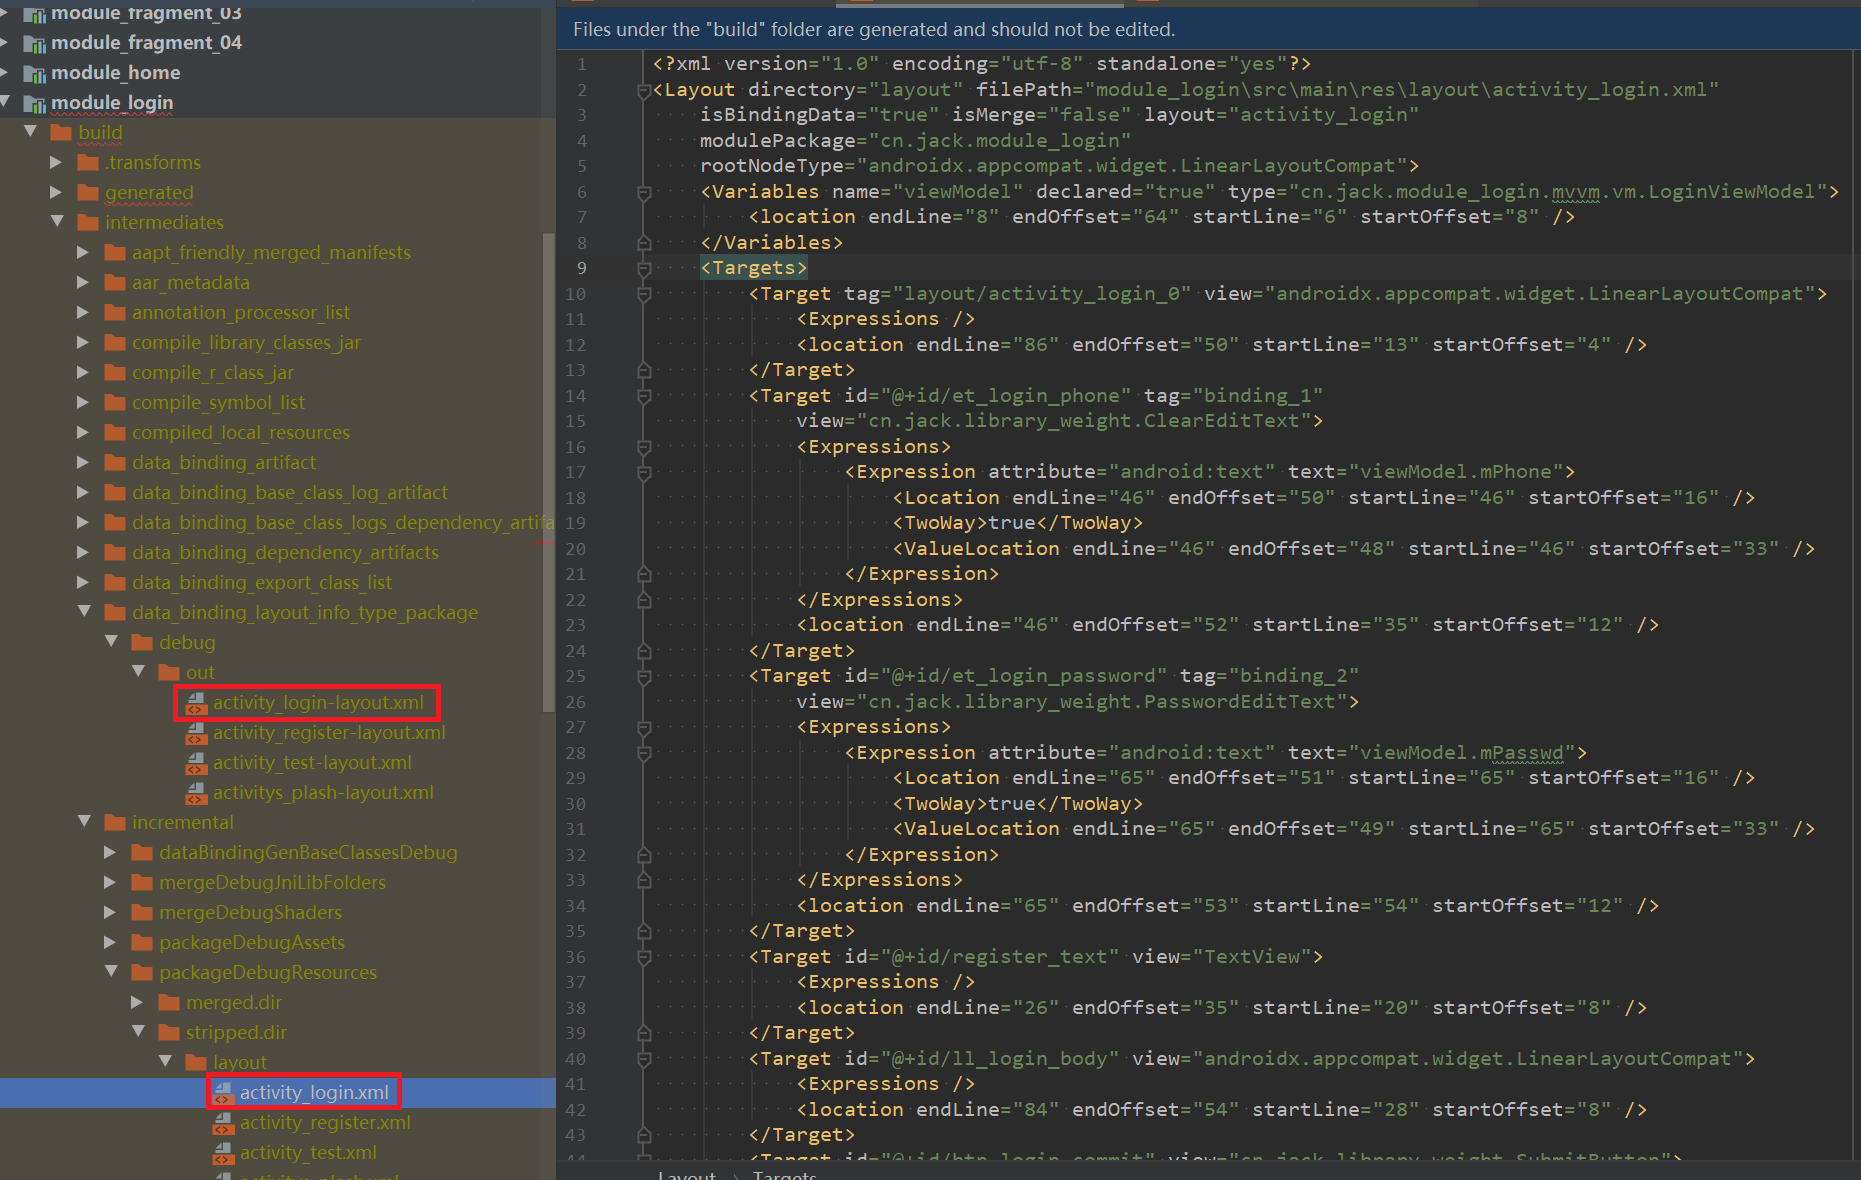The width and height of the screenshot is (1861, 1180).
Task: Expand the dataBindingGenBaseClassesDebug folder arrow
Action: (111, 852)
